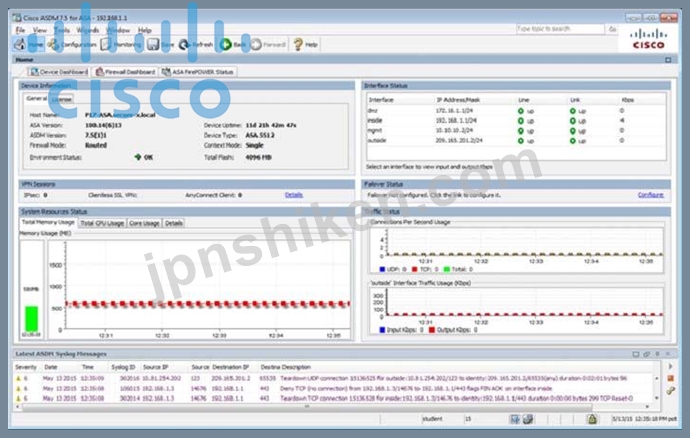Click the Configure link in Failover Status
Image resolution: width=690 pixels, height=438 pixels.
[x=651, y=195]
